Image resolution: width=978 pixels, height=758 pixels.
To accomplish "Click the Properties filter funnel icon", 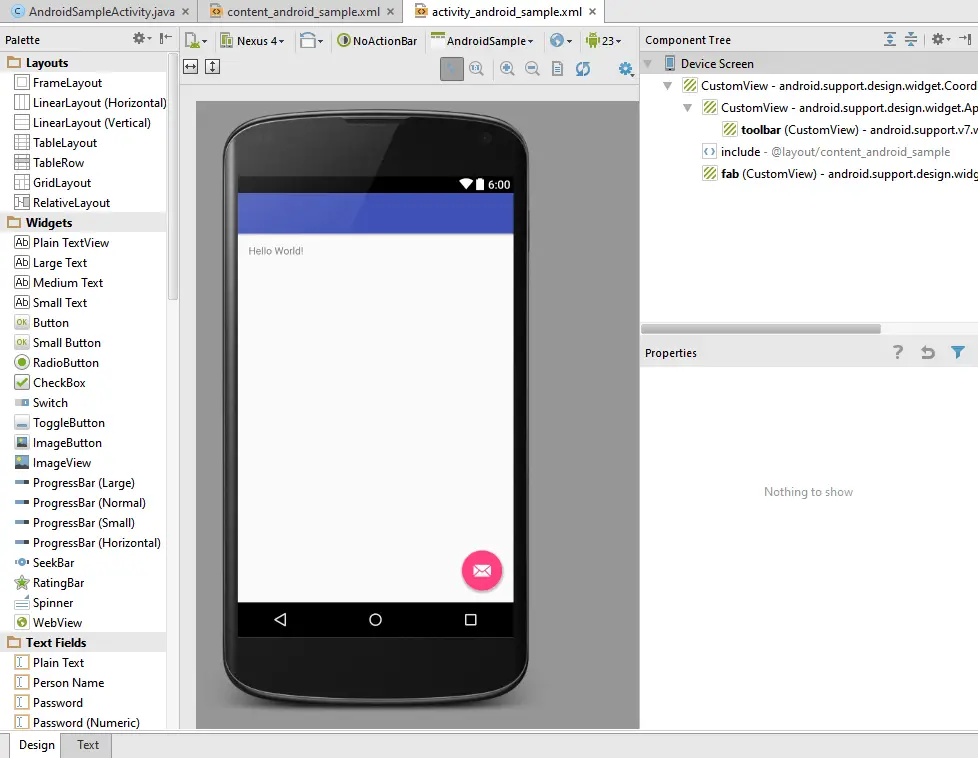I will (957, 352).
